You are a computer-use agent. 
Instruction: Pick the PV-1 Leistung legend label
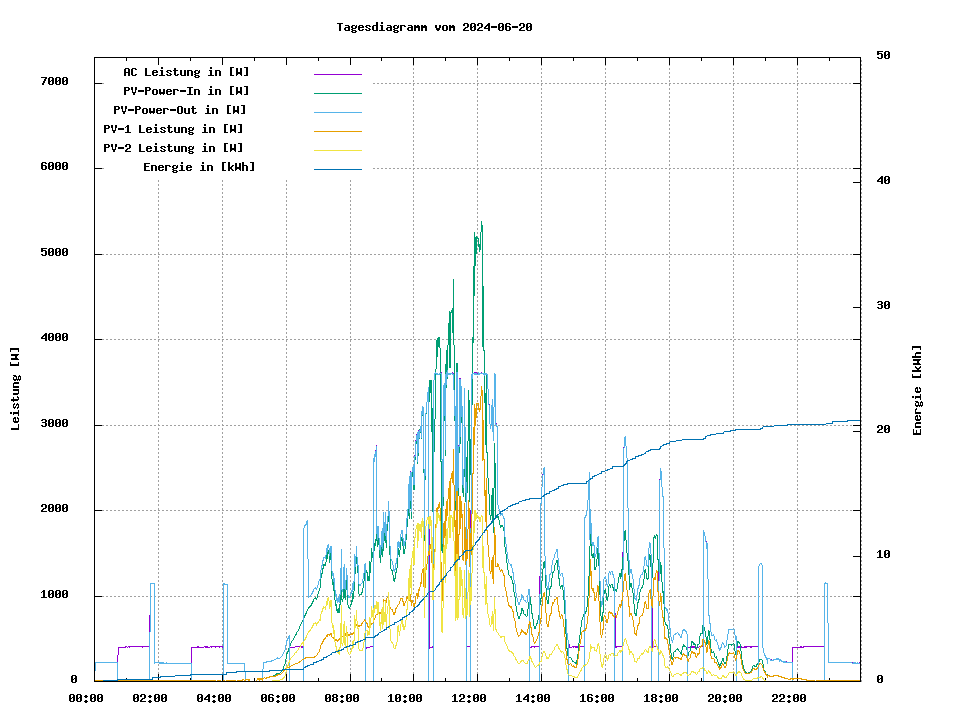click(x=173, y=129)
